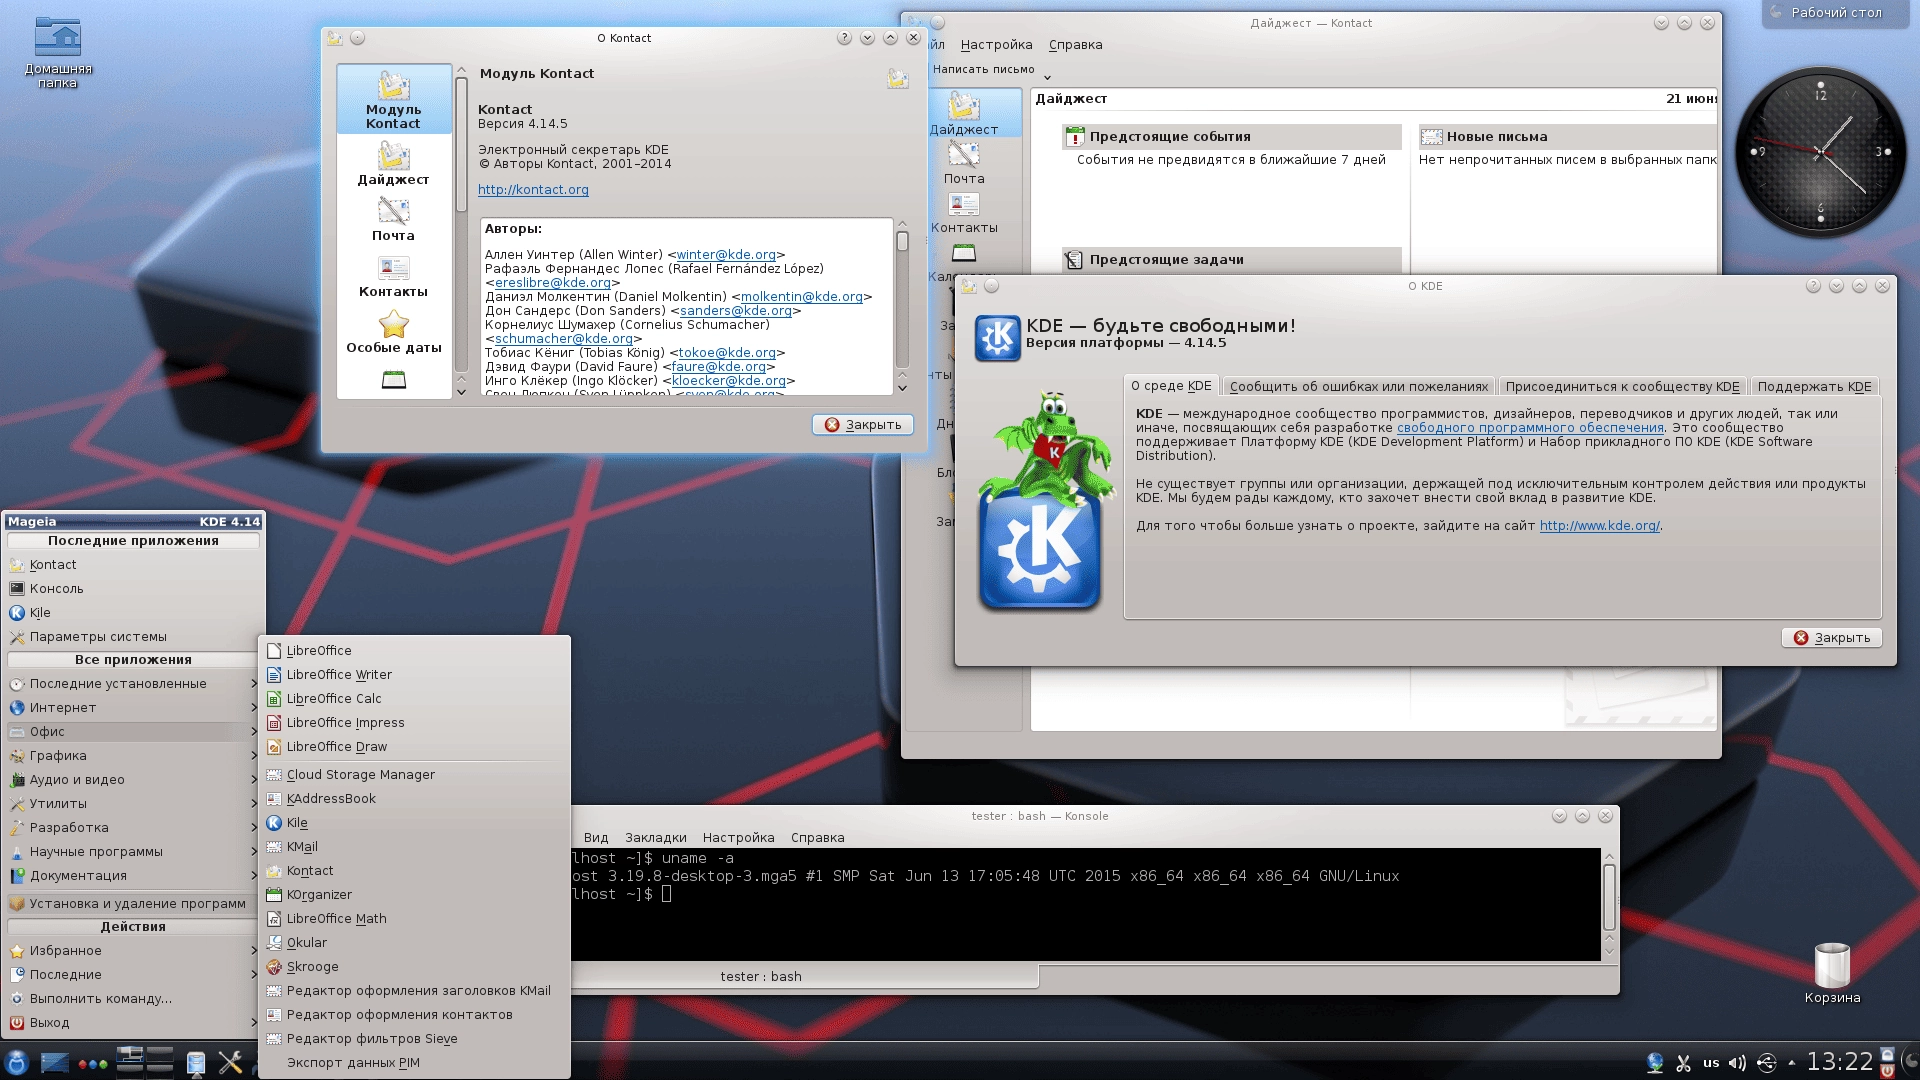Open the system tools wrench-and-screwdriver launcher

click(231, 1062)
